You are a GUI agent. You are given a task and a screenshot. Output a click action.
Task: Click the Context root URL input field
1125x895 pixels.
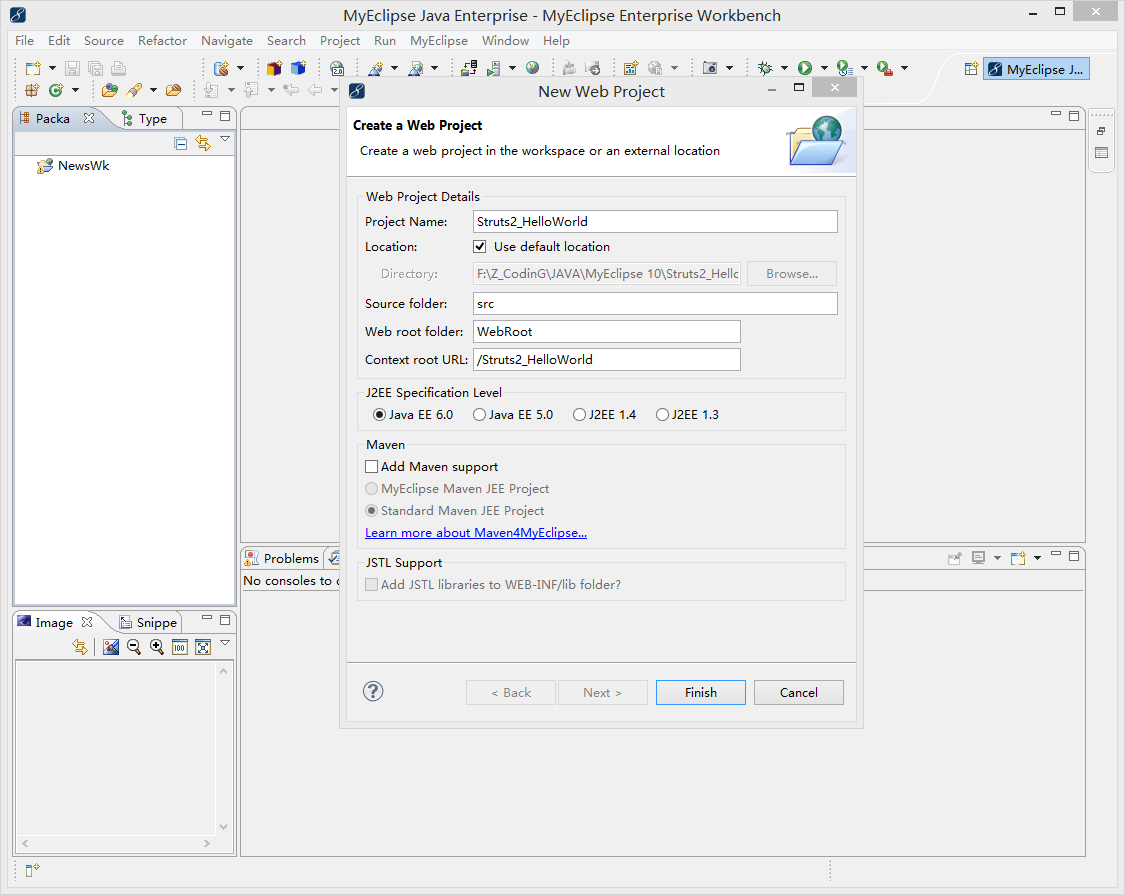point(606,360)
